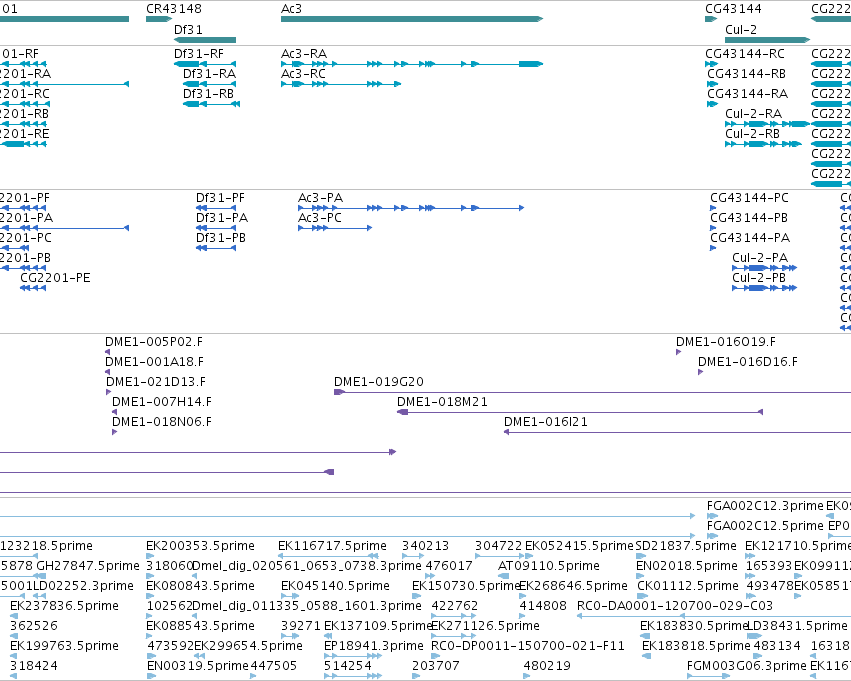Screen dimensions: 851x681
Task: Select BAC end DME1-005P02.F
Action: point(107,352)
